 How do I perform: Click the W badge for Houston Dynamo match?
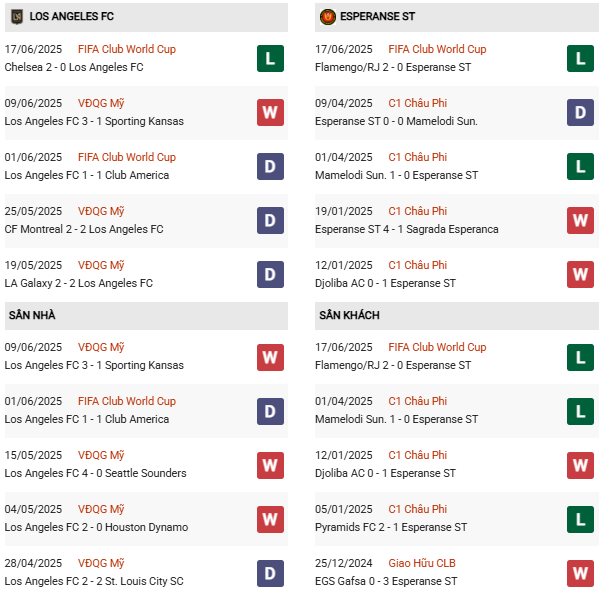click(x=270, y=518)
